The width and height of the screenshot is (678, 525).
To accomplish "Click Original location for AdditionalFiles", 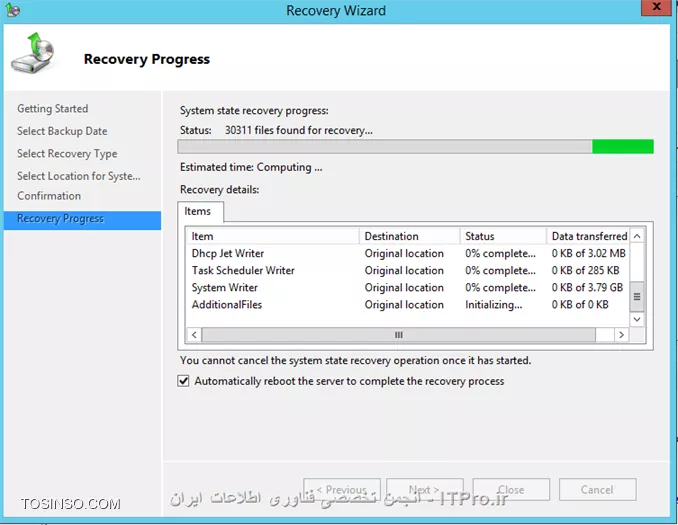I will tap(404, 304).
